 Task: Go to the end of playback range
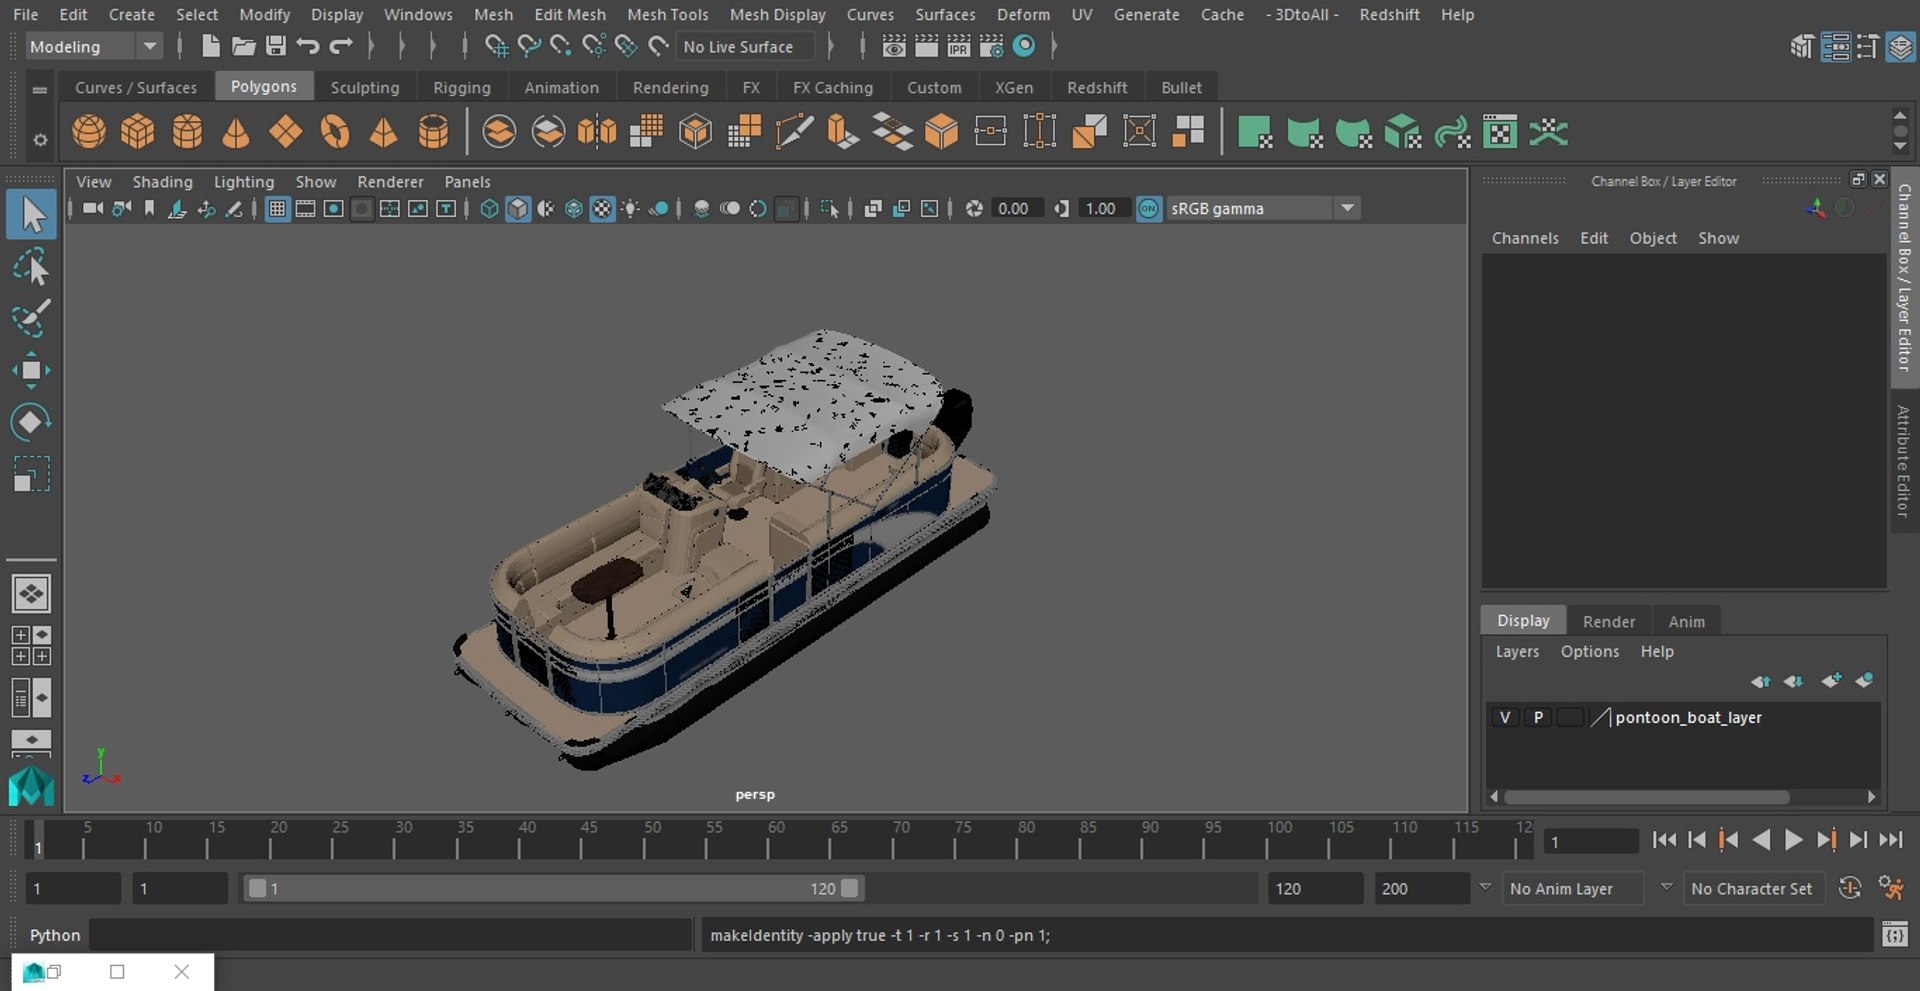coord(1890,840)
